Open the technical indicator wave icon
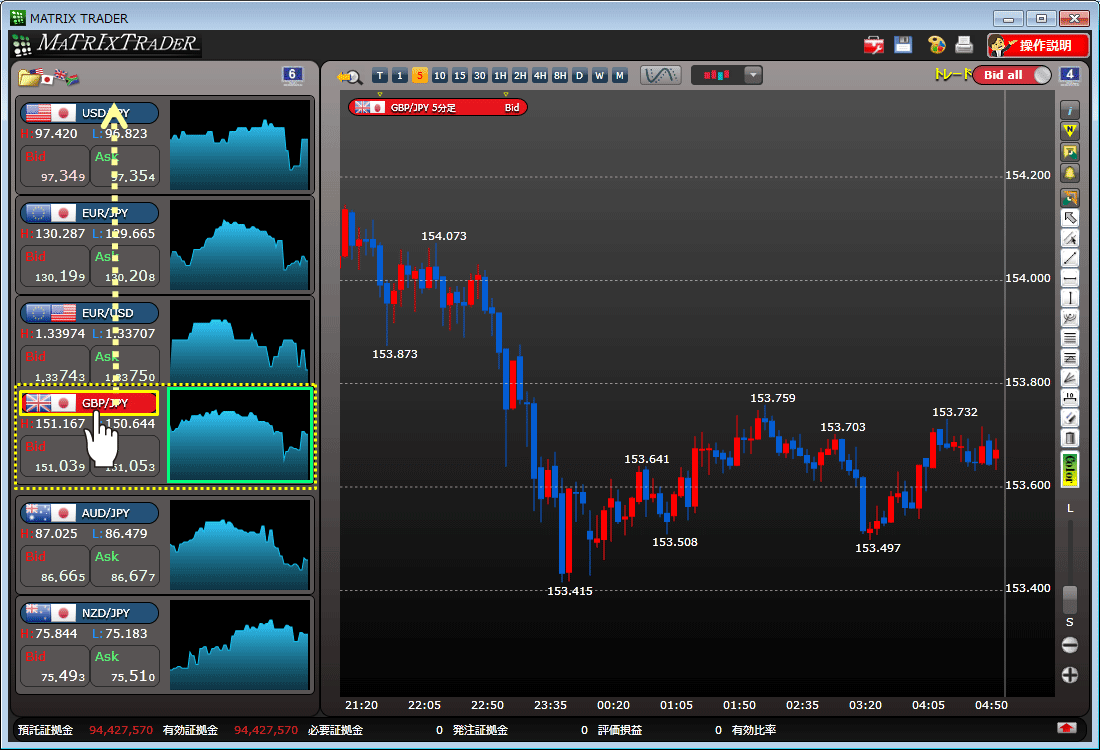 tap(660, 75)
